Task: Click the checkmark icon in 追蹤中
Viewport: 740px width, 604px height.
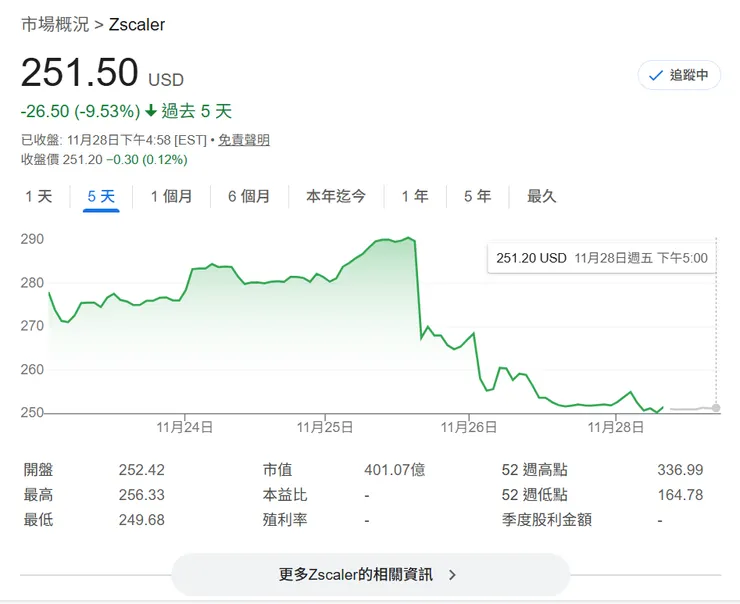Action: [x=656, y=76]
